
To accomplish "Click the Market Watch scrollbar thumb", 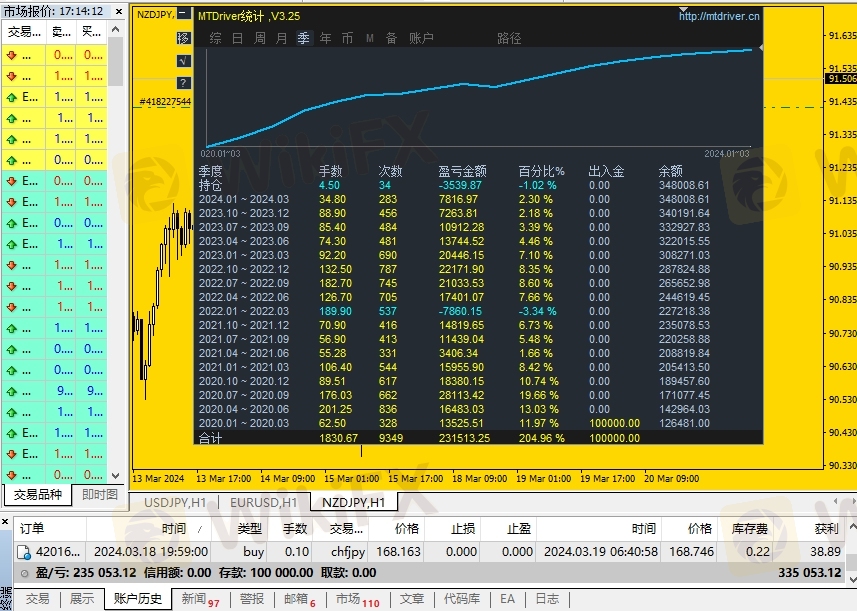I will click(115, 61).
